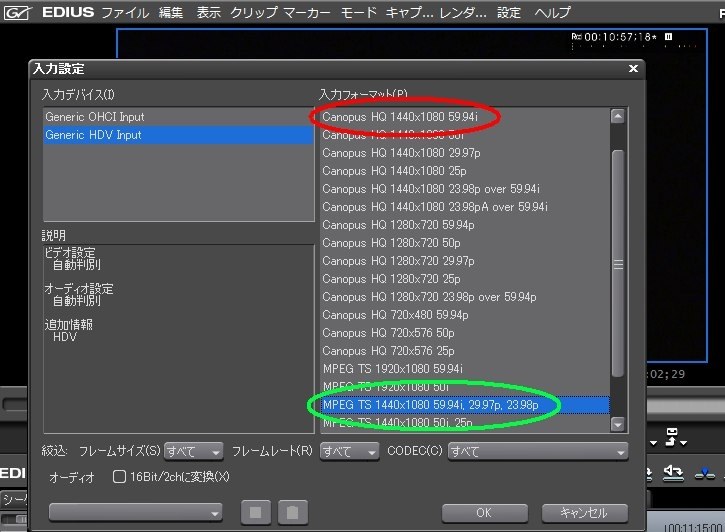Click the format list scrollbar thumb

618,263
